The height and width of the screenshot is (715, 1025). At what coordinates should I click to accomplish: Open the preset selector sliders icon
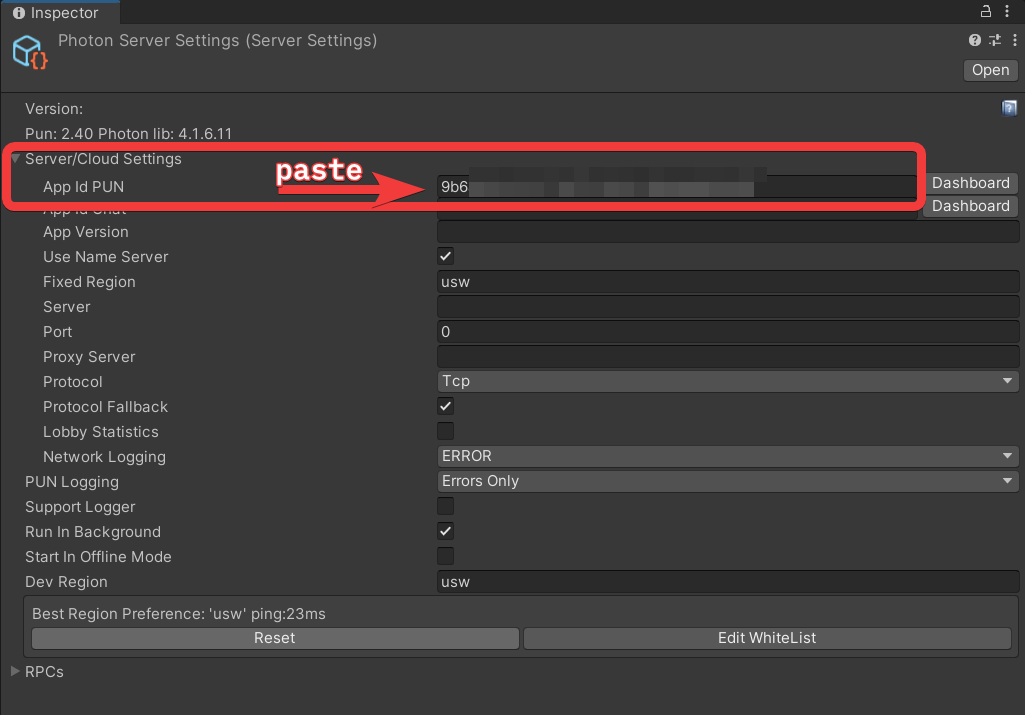[995, 41]
